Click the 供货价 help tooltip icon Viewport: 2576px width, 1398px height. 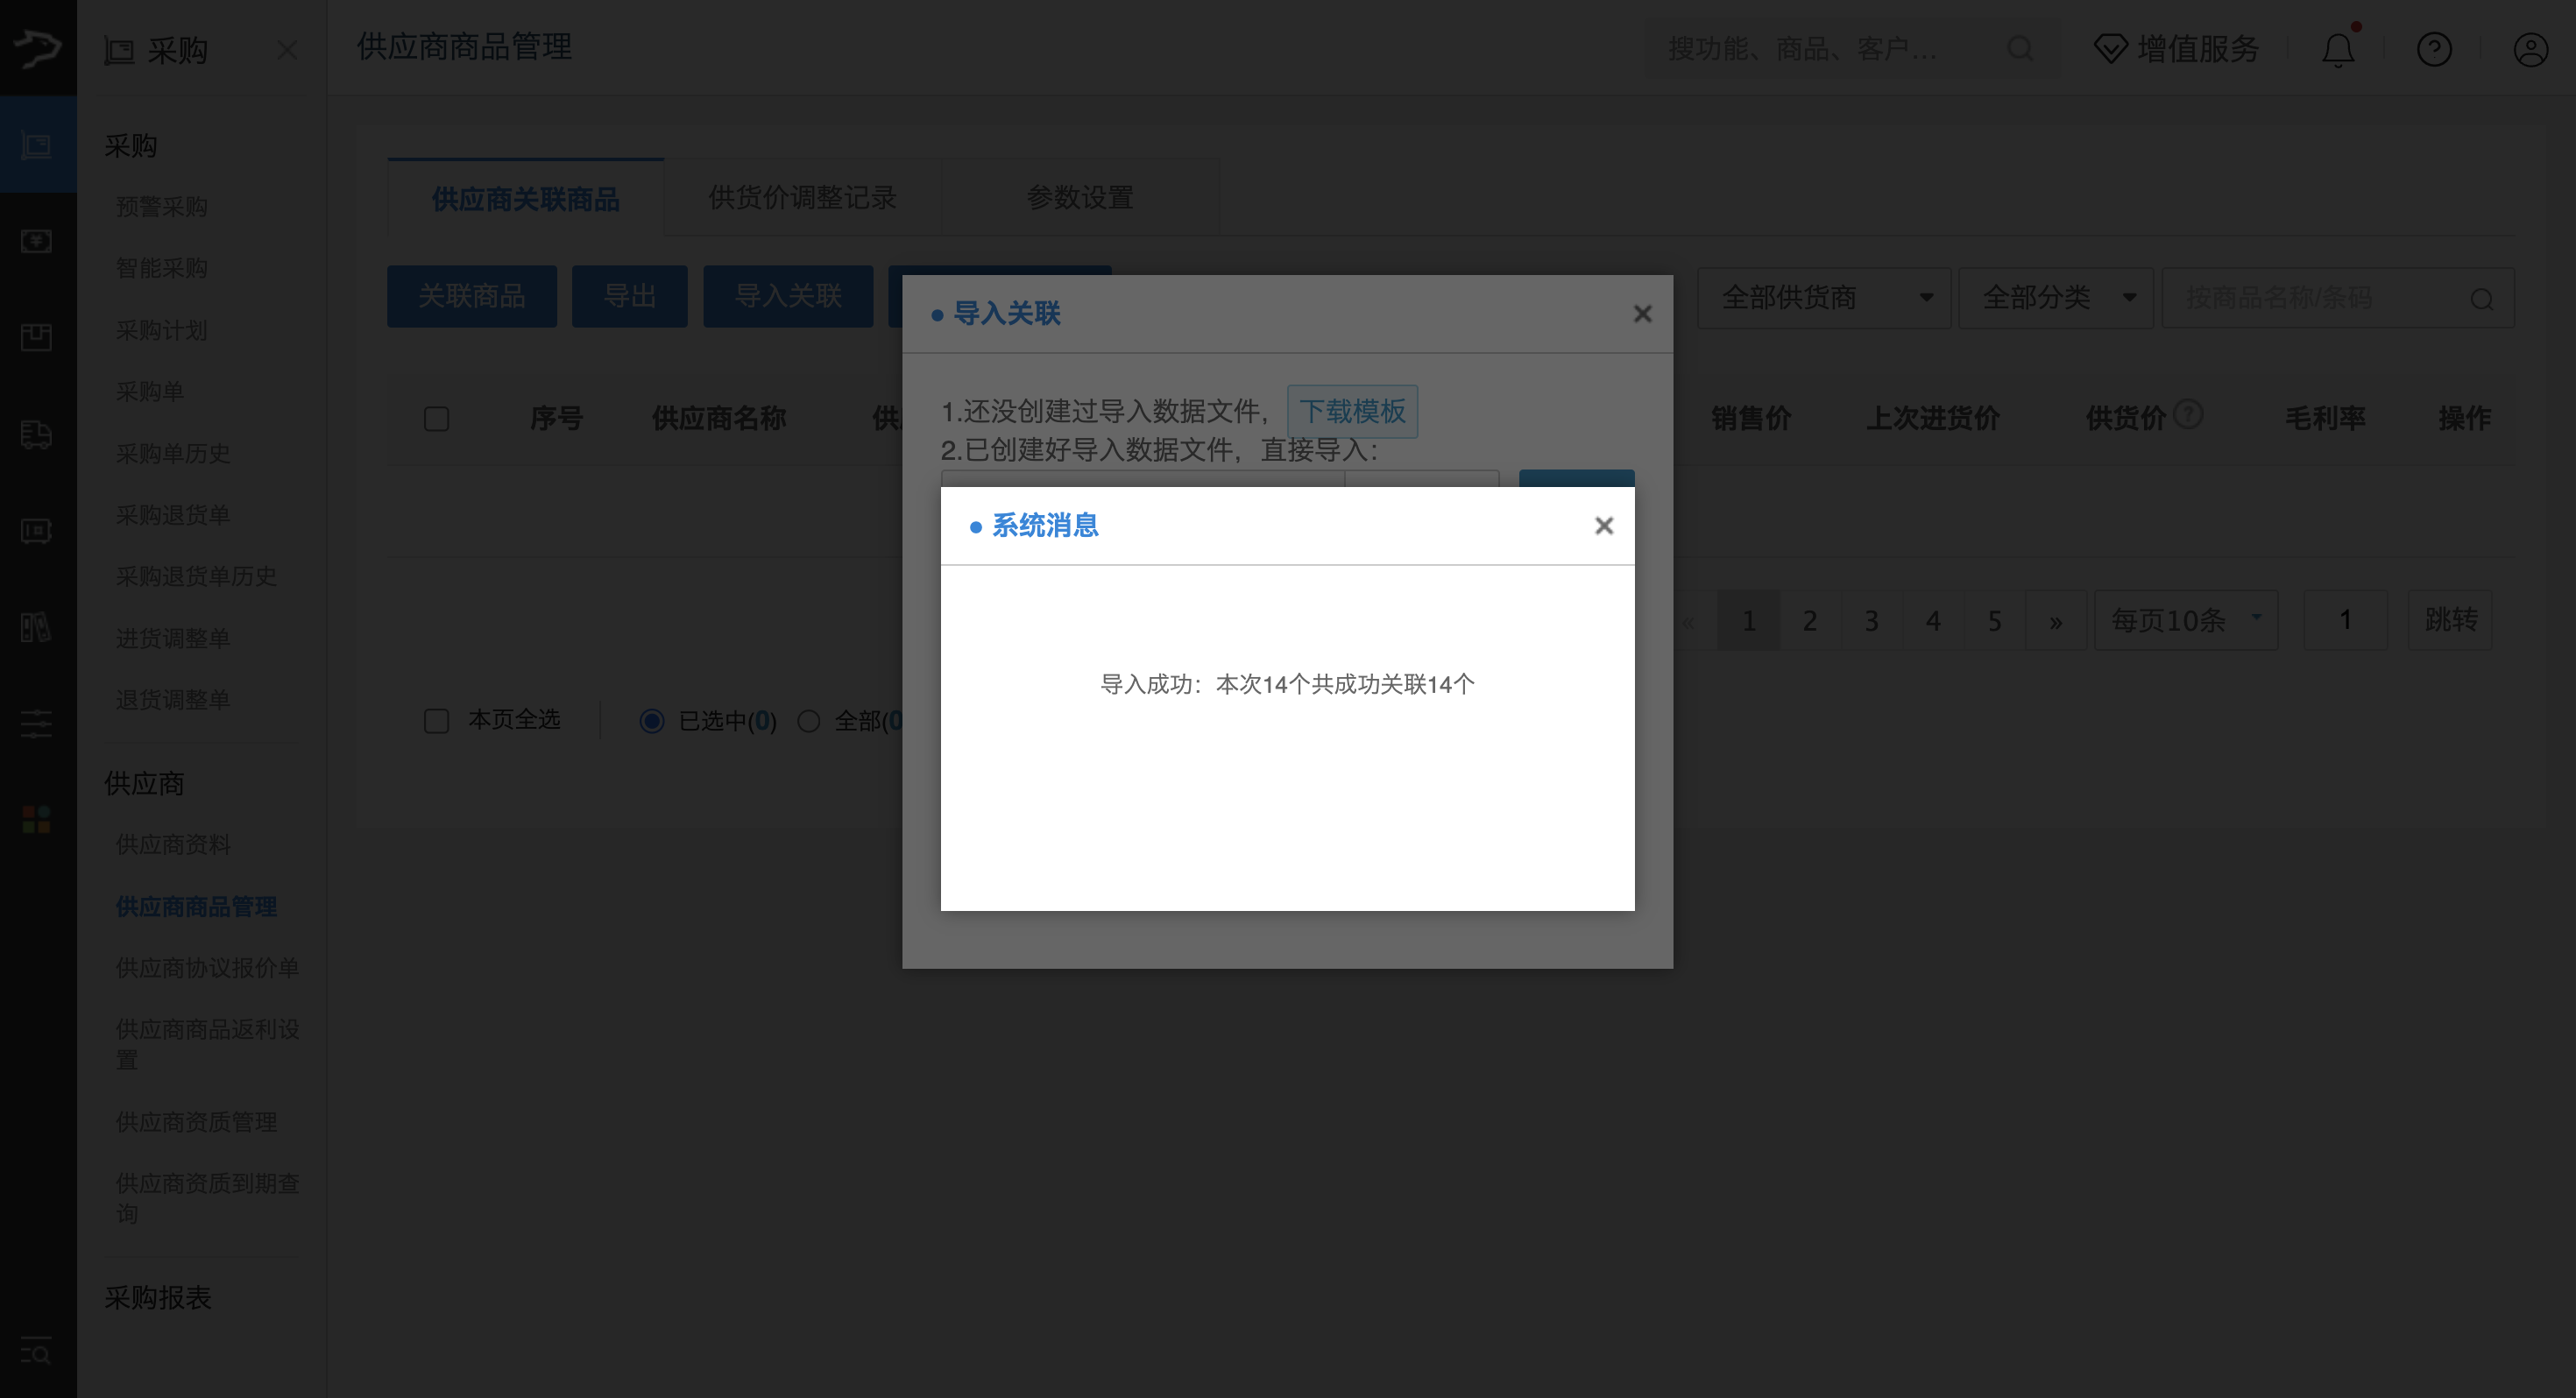(x=2188, y=413)
